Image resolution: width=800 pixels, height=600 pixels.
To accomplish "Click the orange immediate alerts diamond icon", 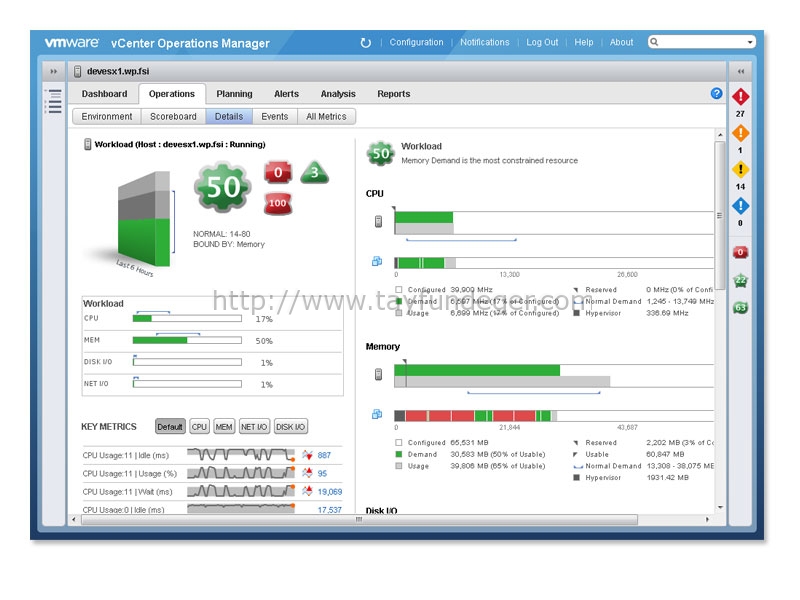I will 740,133.
